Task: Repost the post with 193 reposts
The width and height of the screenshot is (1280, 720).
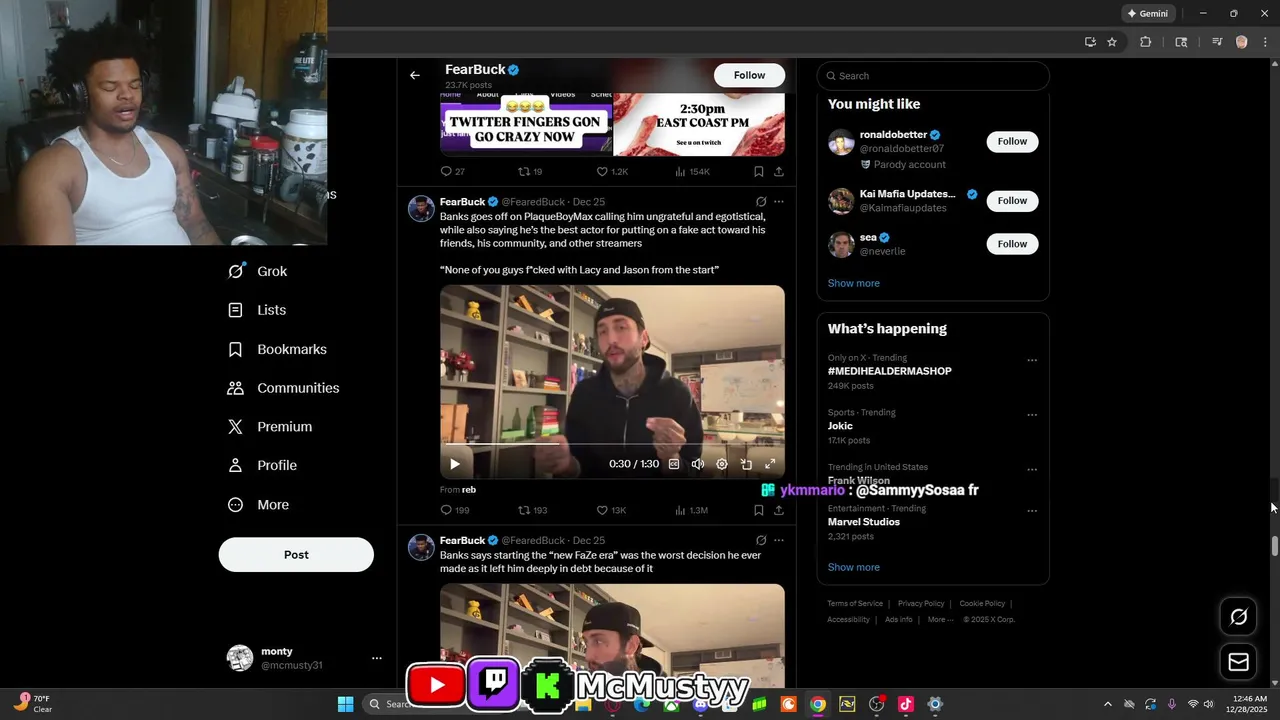Action: click(x=533, y=510)
